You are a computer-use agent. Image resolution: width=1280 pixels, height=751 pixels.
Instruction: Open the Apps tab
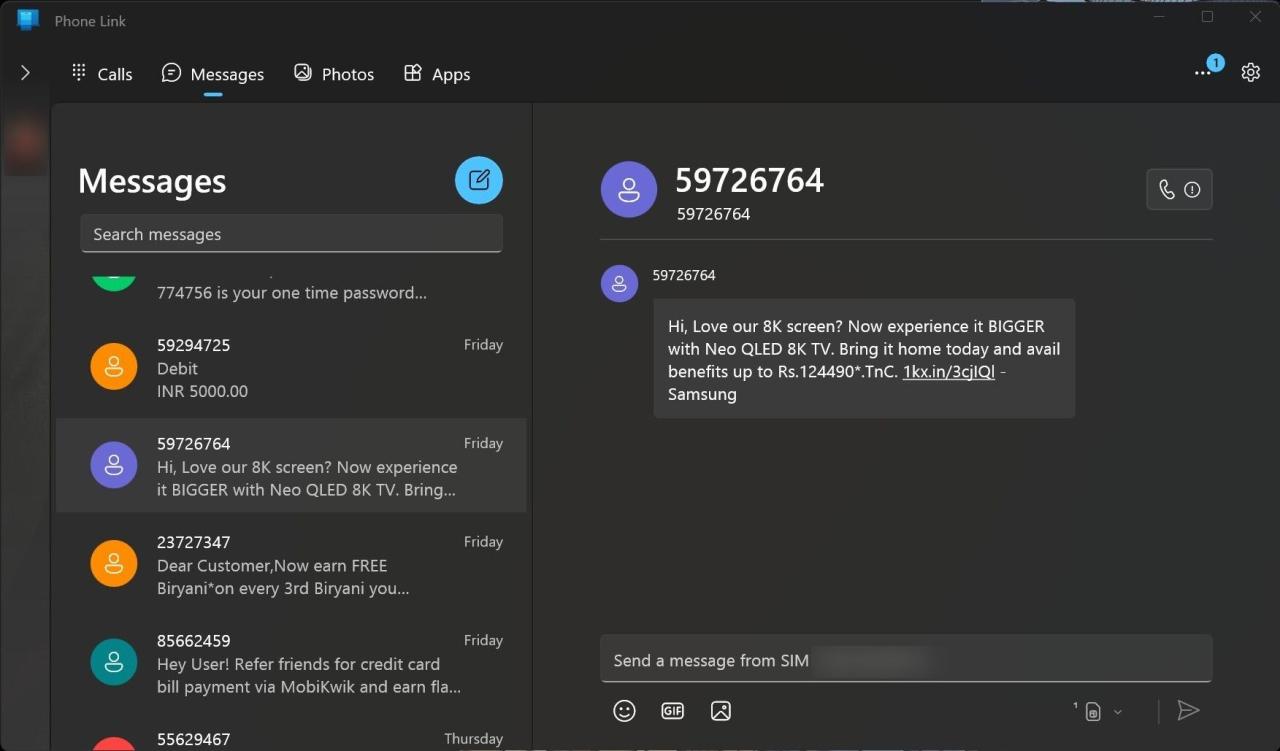pyautogui.click(x=437, y=74)
